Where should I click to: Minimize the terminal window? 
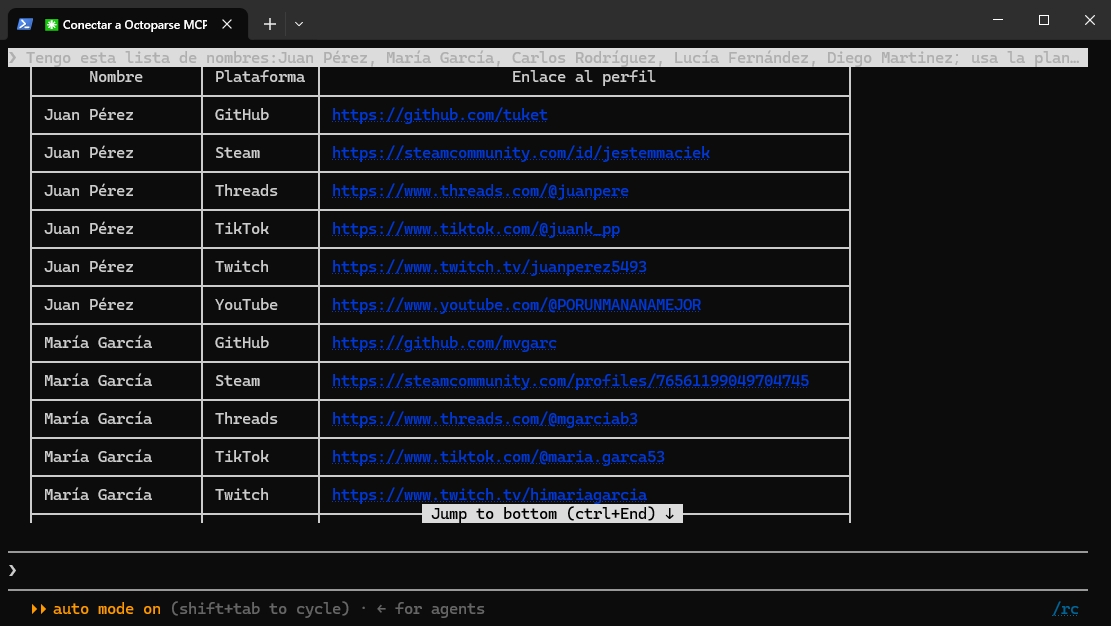tap(998, 20)
